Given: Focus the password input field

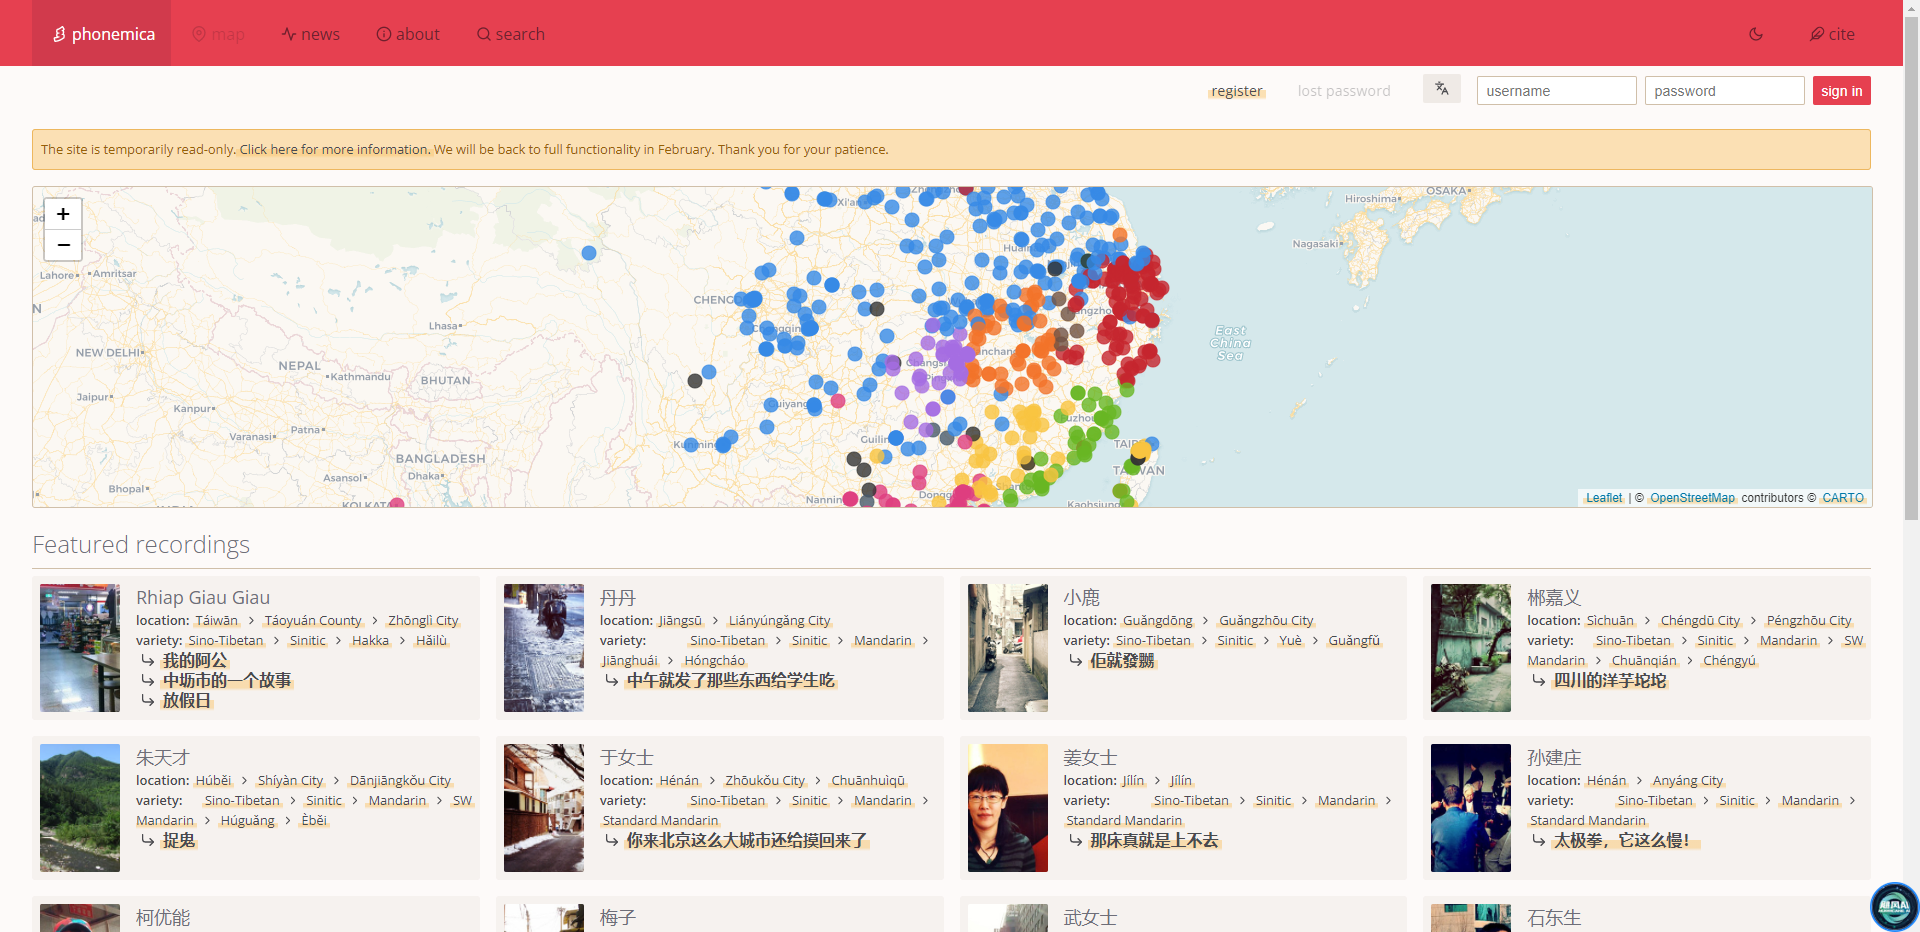Looking at the screenshot, I should (x=1724, y=91).
